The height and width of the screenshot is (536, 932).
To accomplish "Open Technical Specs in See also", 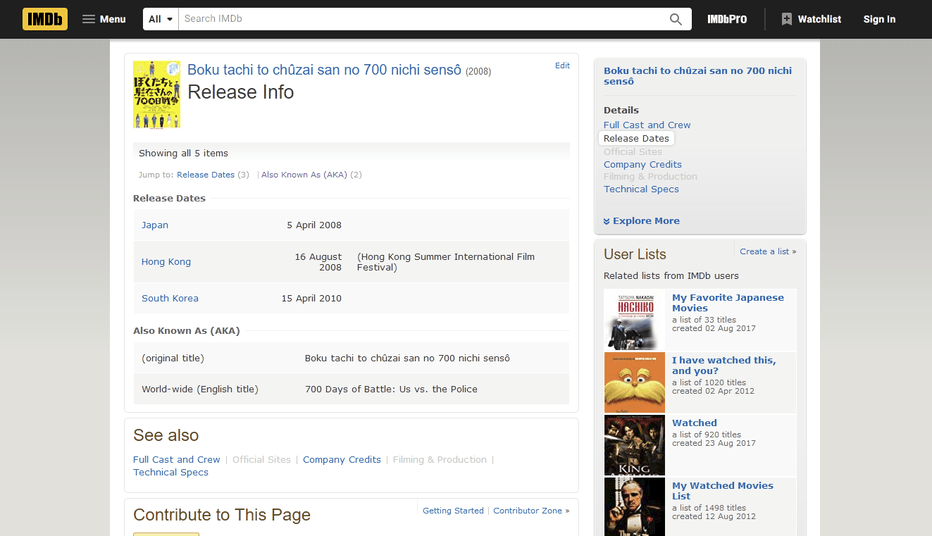I will (x=171, y=472).
